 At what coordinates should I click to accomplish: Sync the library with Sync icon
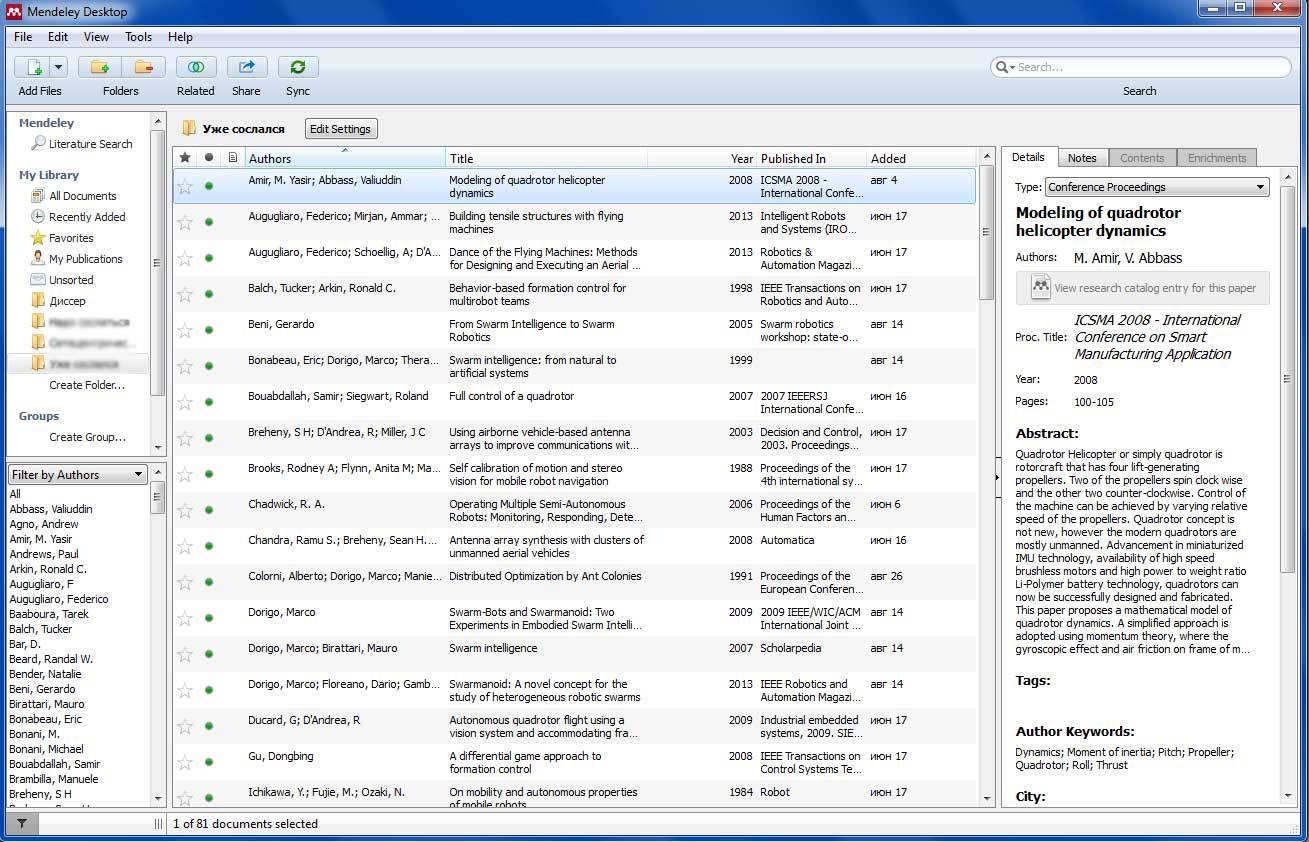click(x=298, y=67)
